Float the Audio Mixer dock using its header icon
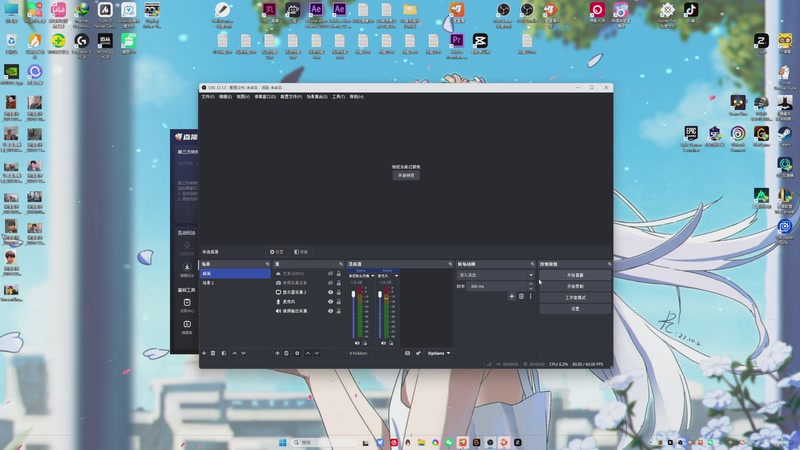Screen dimensions: 800x450 [x=450, y=264]
